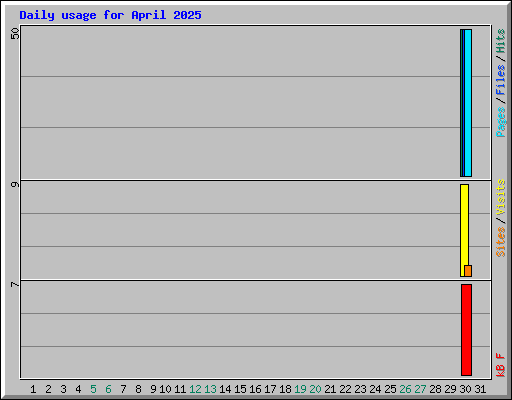
Task: Click the cyan Pages bar for day 30
Action: pyautogui.click(x=468, y=103)
